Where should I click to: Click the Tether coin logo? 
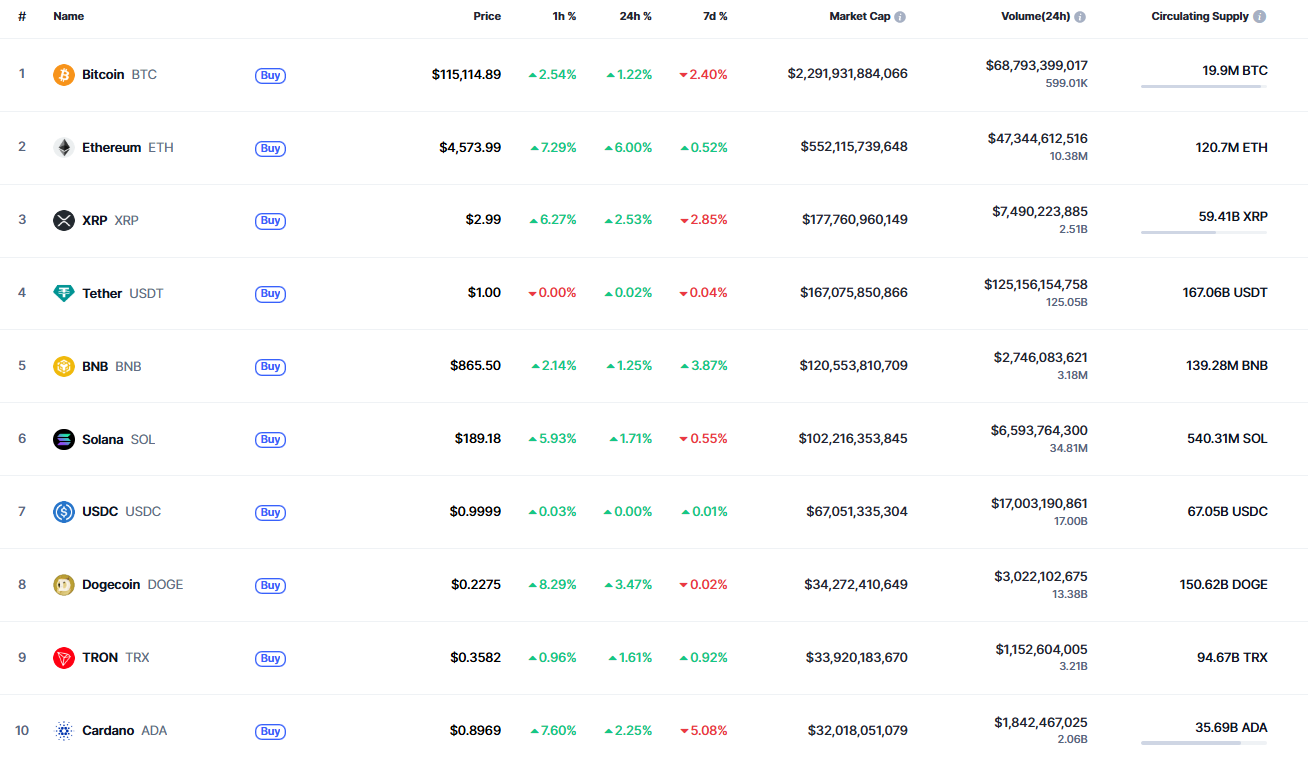64,293
